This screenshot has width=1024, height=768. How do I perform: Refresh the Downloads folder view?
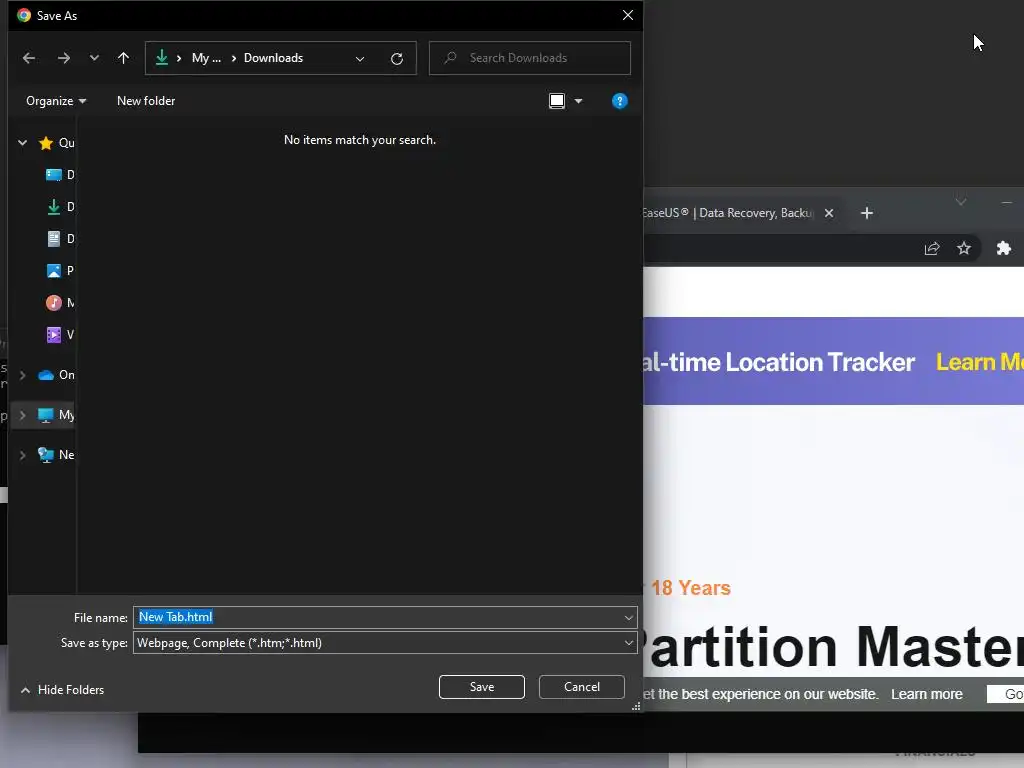(x=396, y=59)
